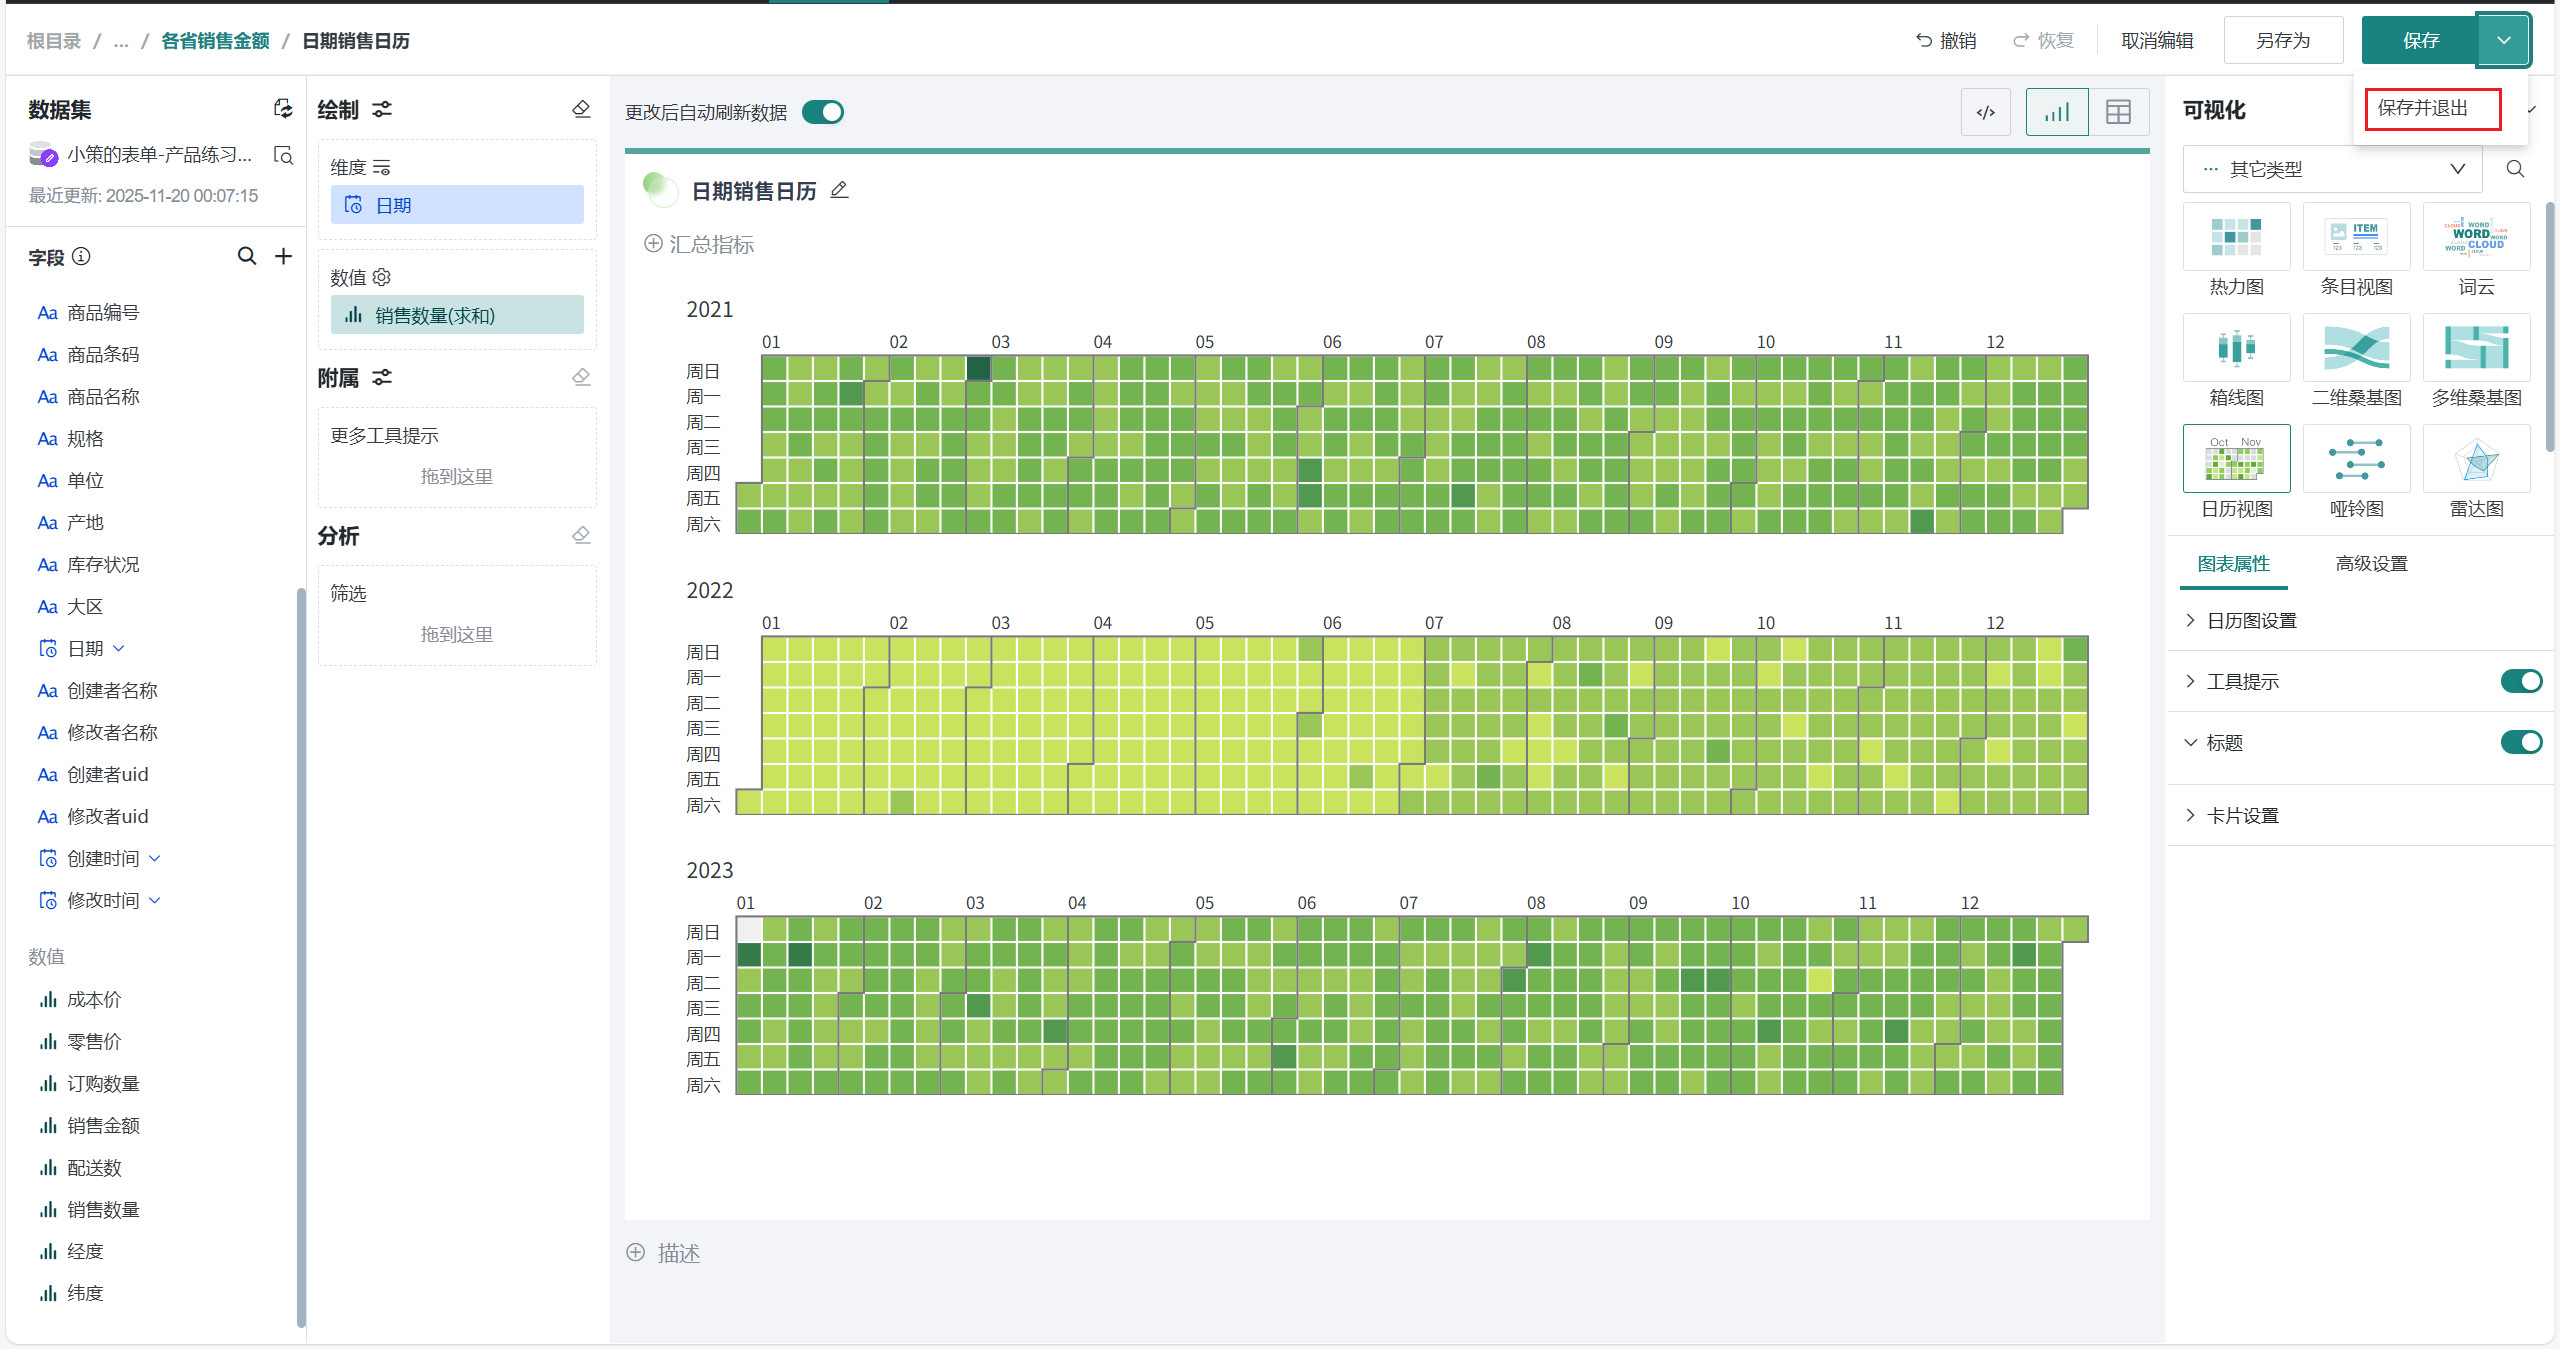This screenshot has height=1349, width=2560.
Task: Click the code view icon
Action: click(1986, 112)
